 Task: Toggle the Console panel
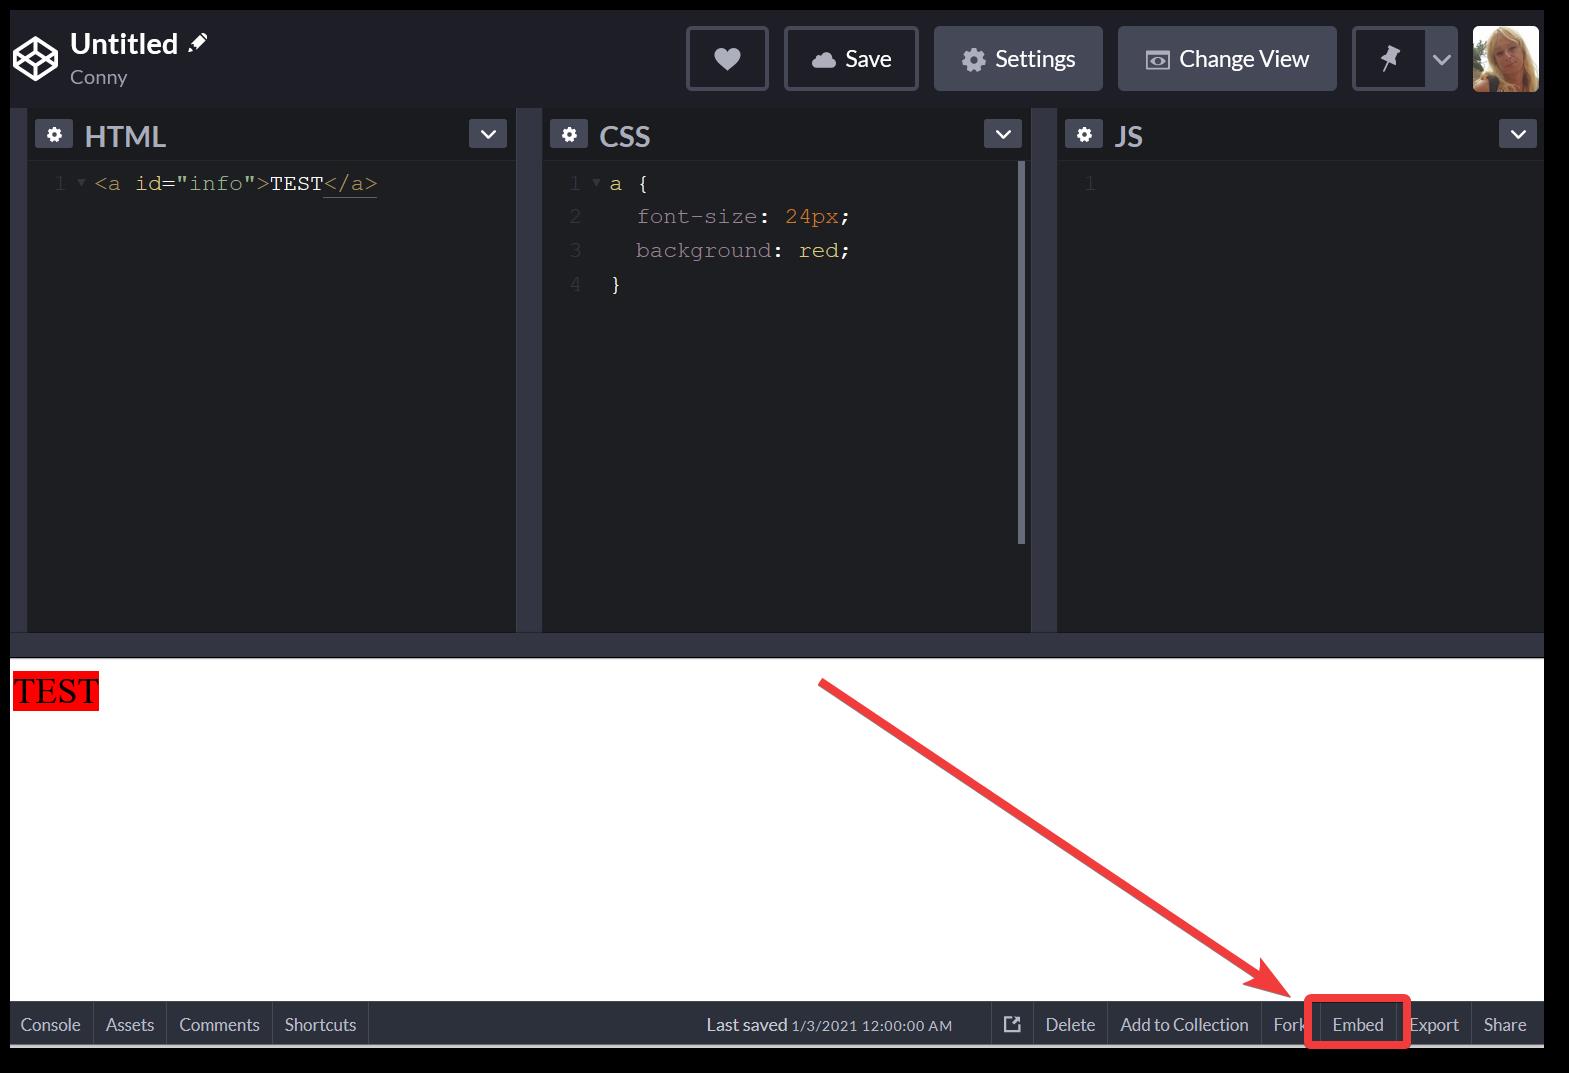pos(51,1025)
